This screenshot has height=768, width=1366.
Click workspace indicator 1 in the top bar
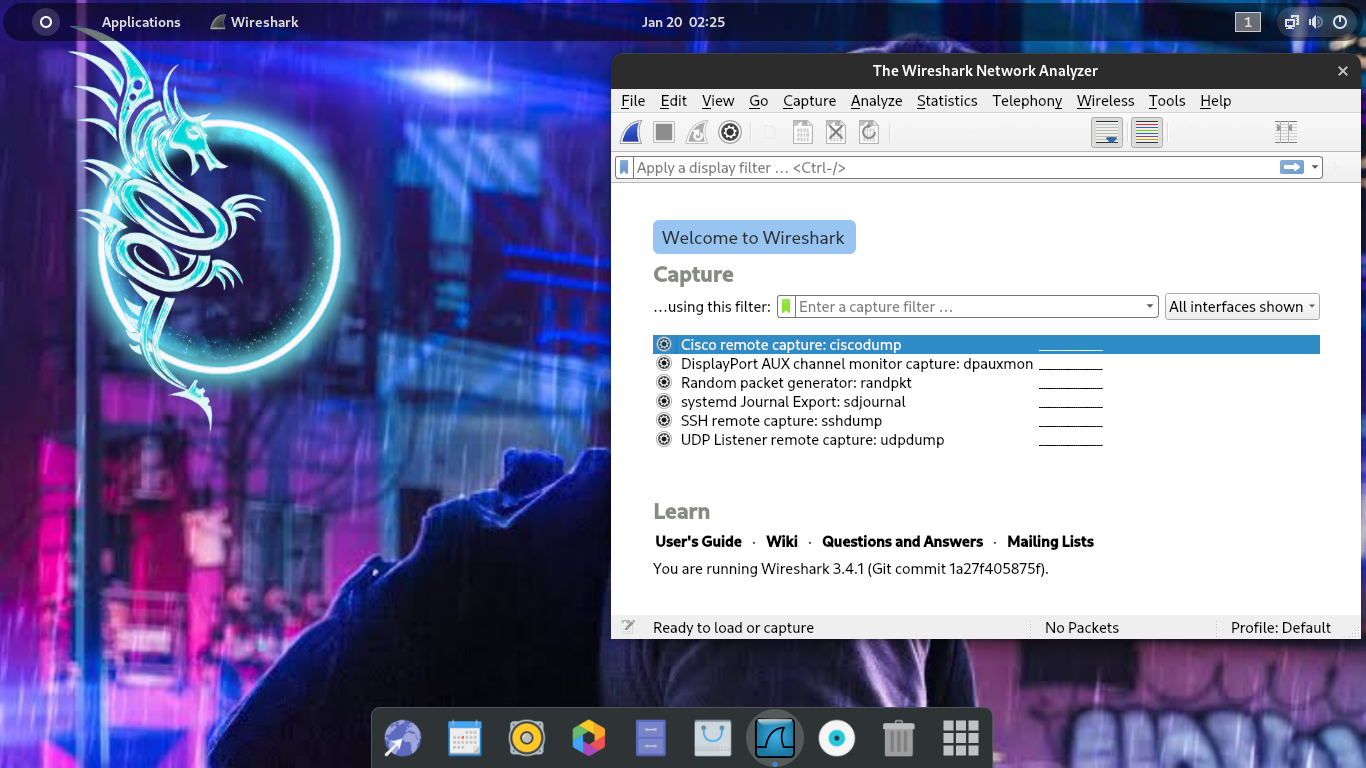click(1247, 22)
